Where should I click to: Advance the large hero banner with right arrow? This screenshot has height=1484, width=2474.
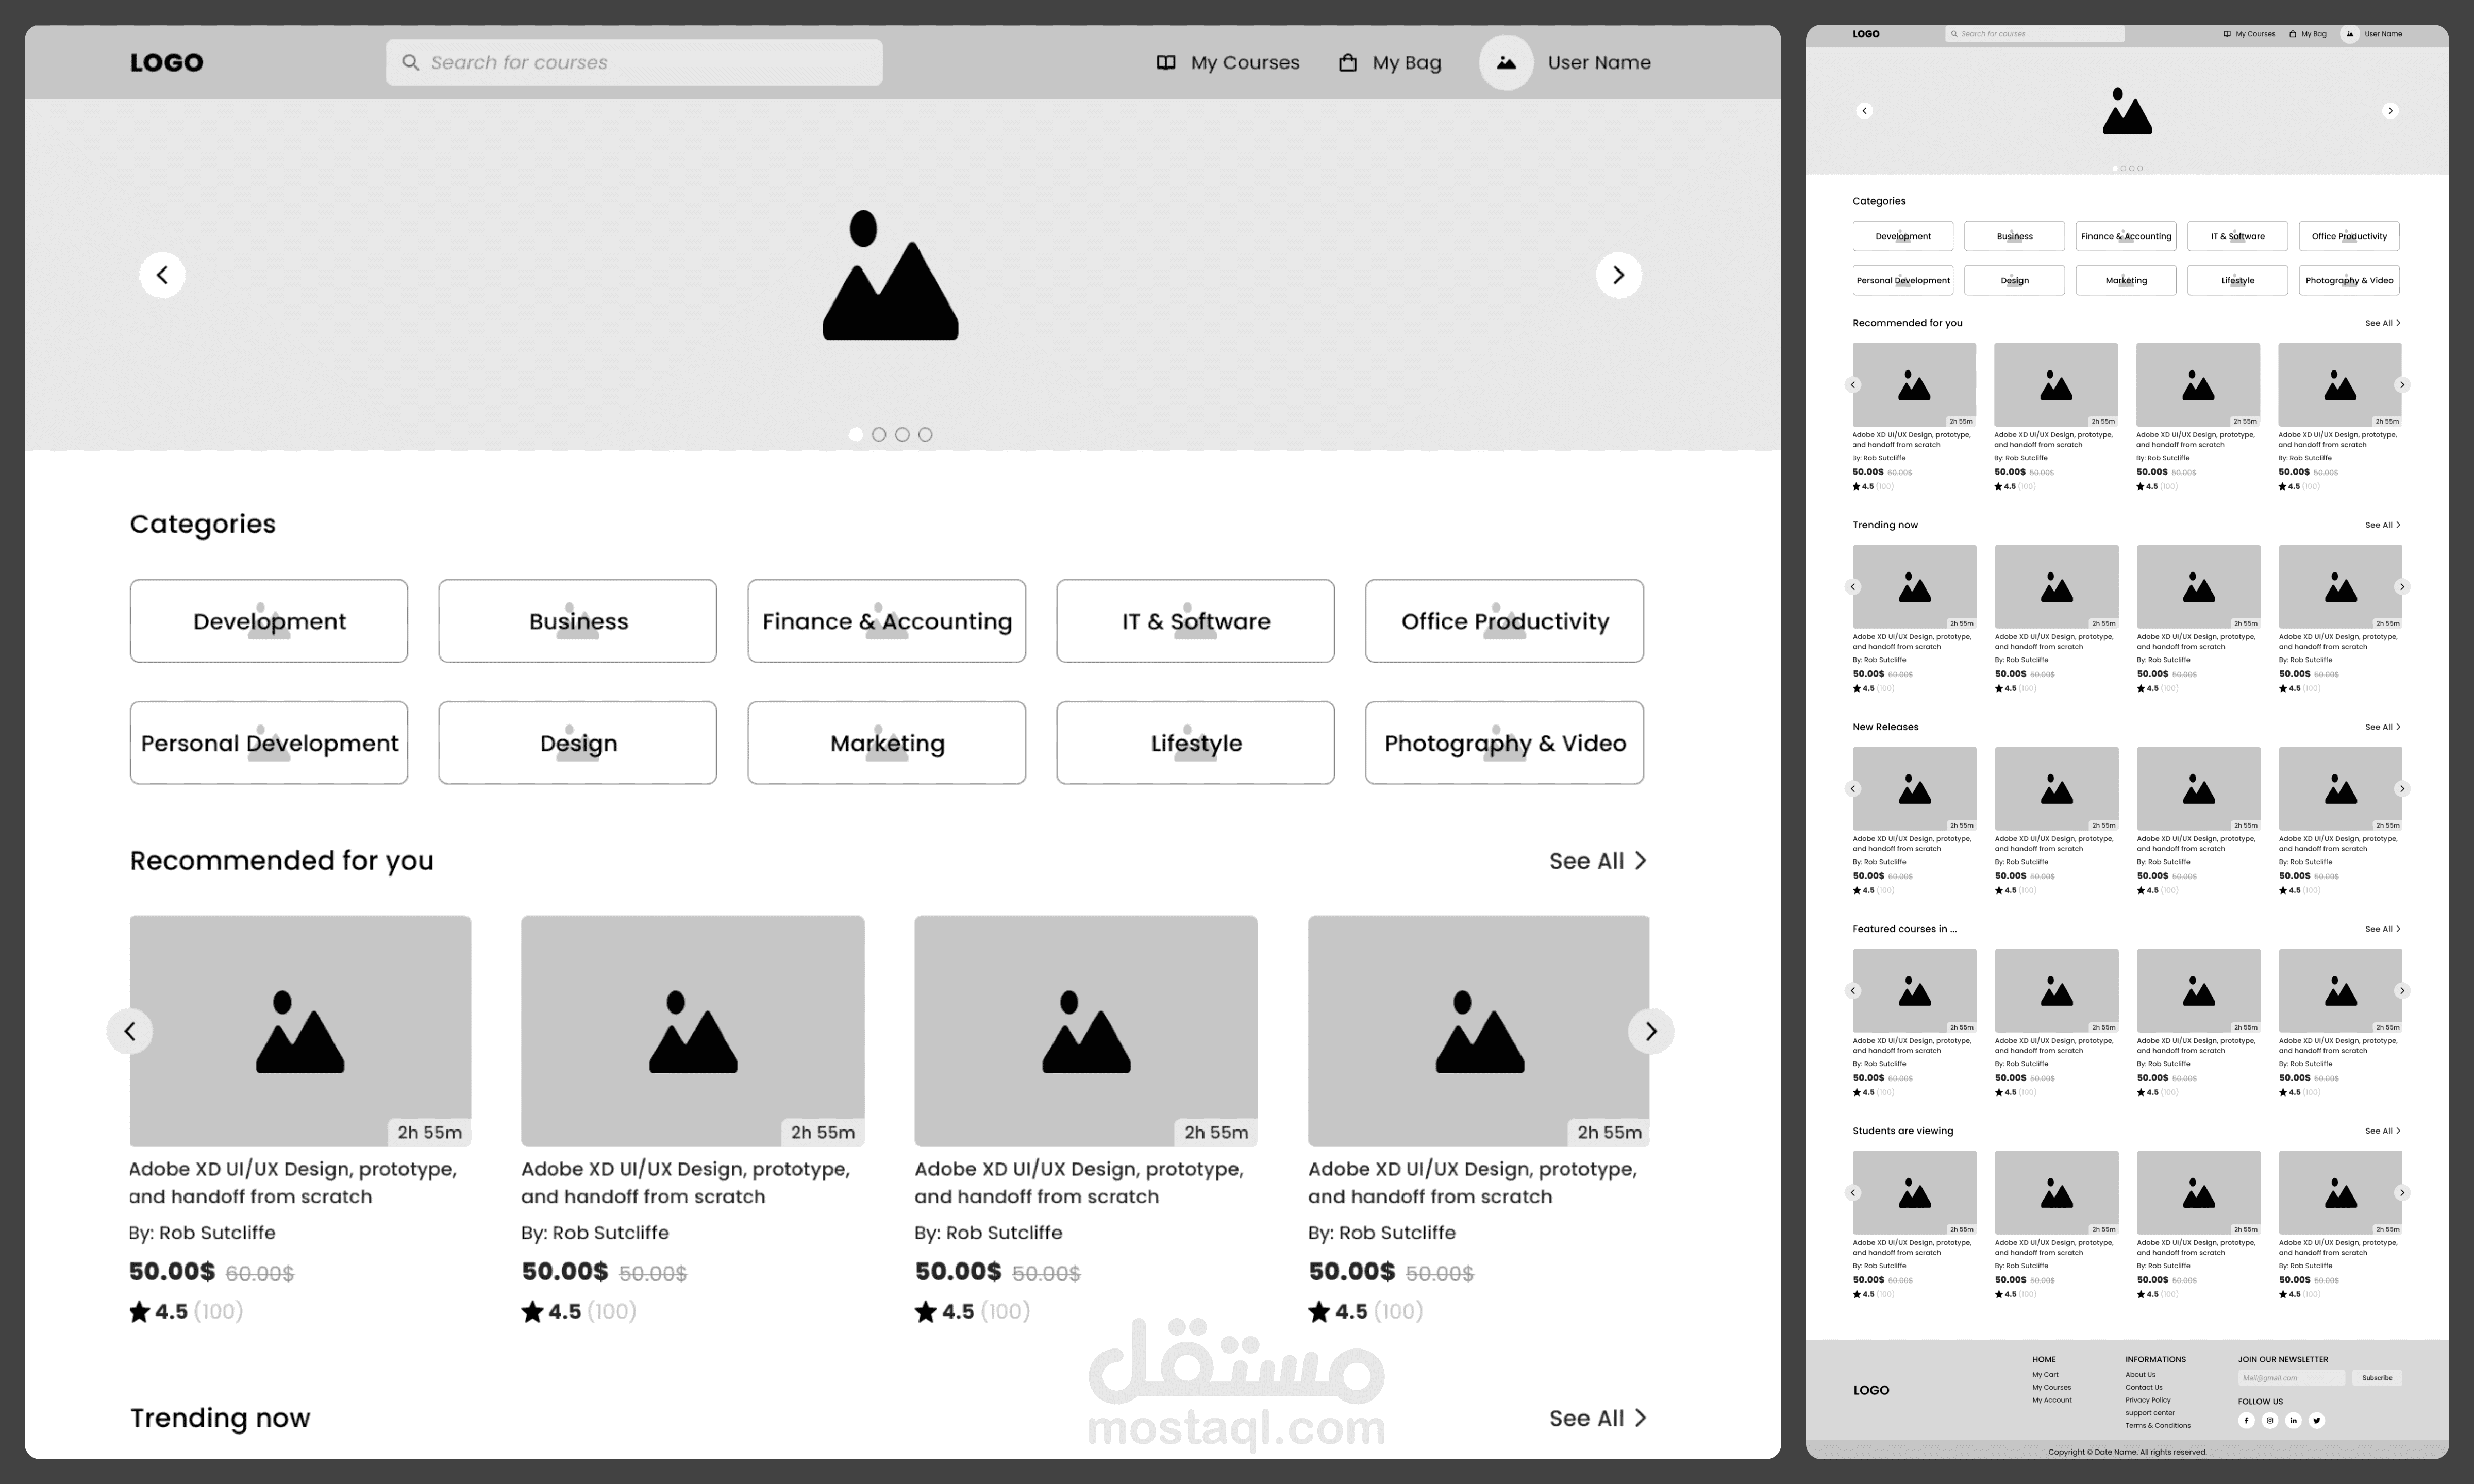1618,275
